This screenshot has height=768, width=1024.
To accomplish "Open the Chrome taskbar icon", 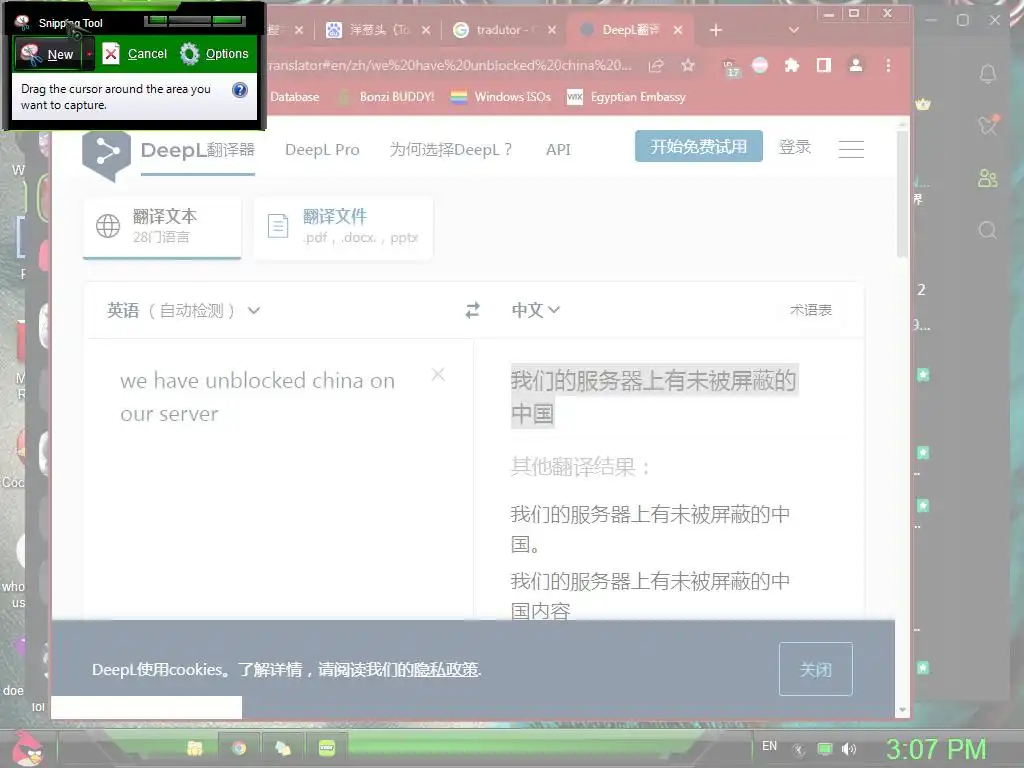I will tap(239, 748).
